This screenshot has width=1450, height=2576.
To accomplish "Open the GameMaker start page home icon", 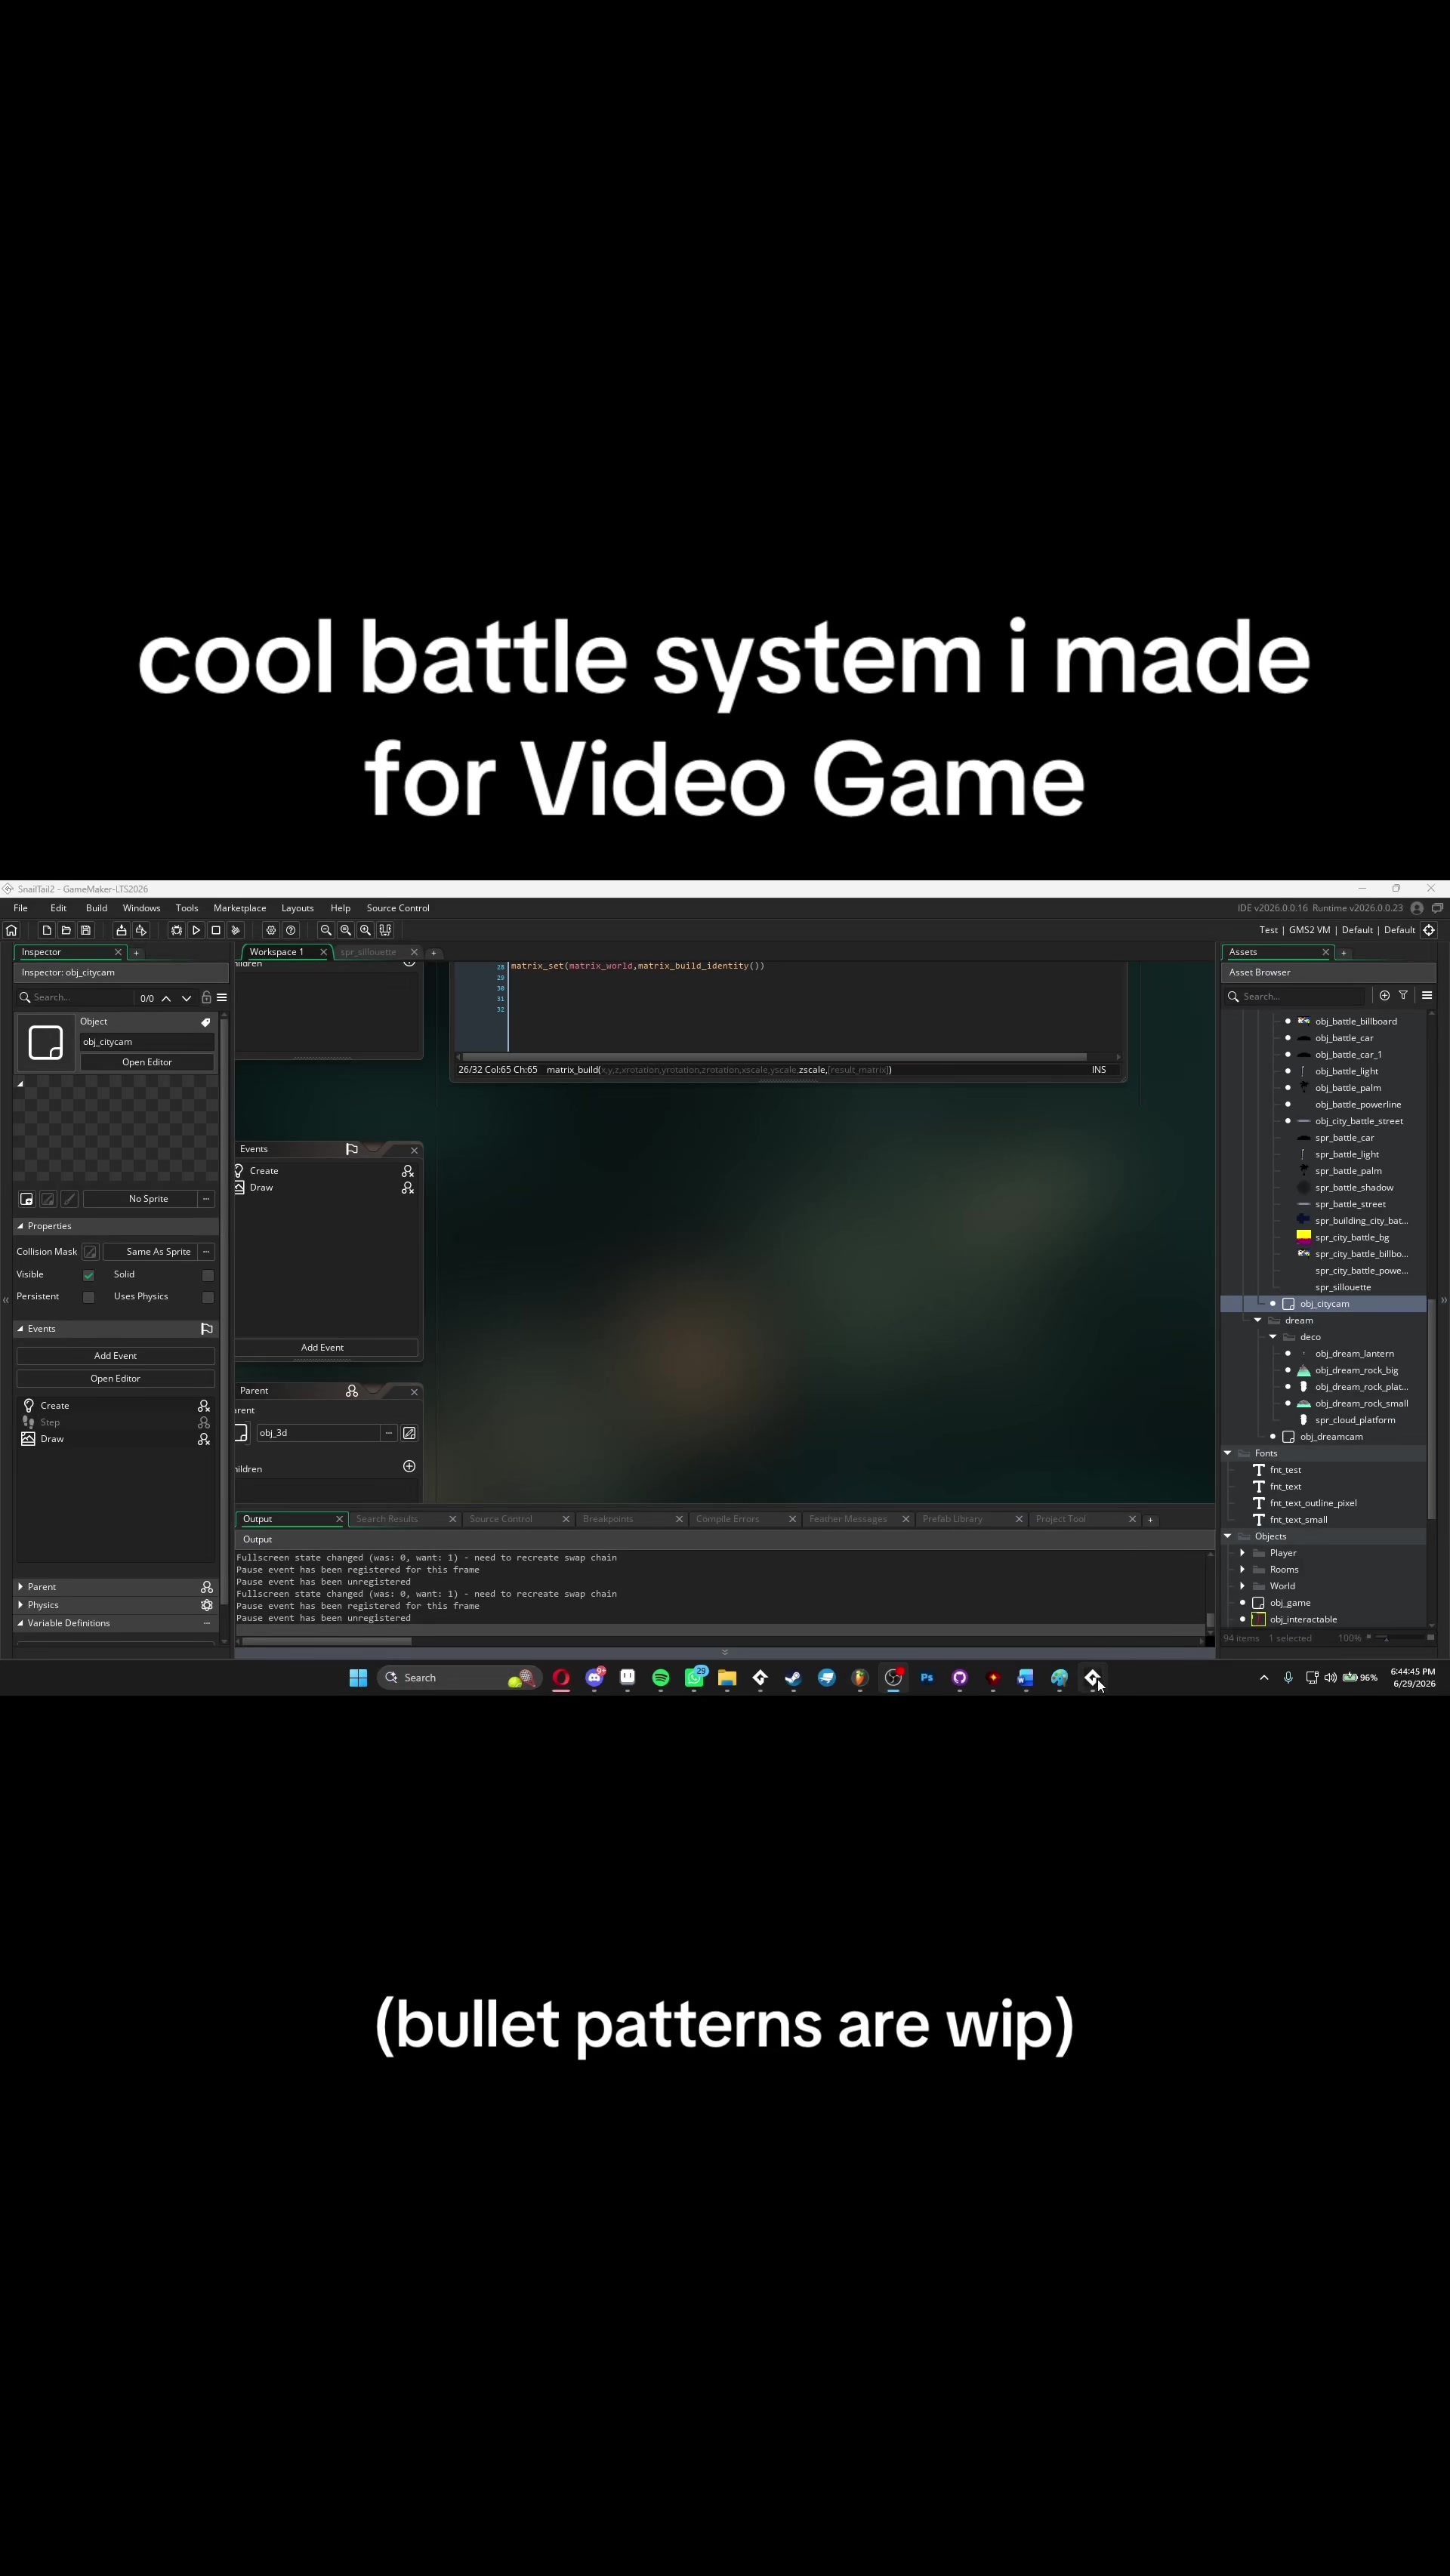I will 12,930.
